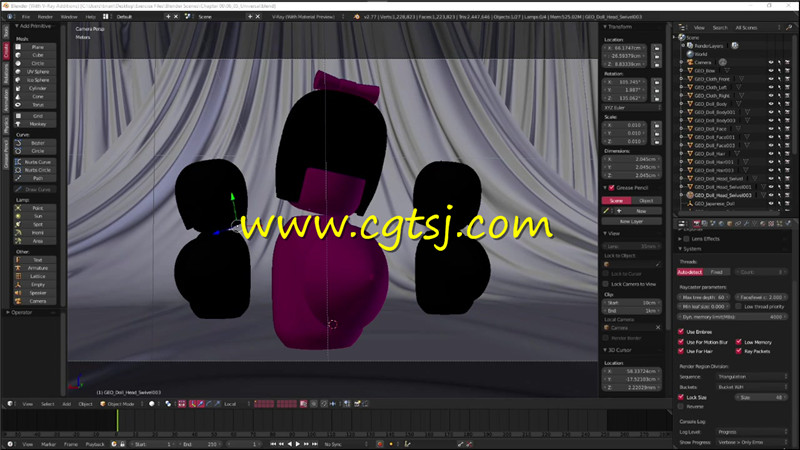Collapse the System panel
The width and height of the screenshot is (800, 450).
(680, 249)
